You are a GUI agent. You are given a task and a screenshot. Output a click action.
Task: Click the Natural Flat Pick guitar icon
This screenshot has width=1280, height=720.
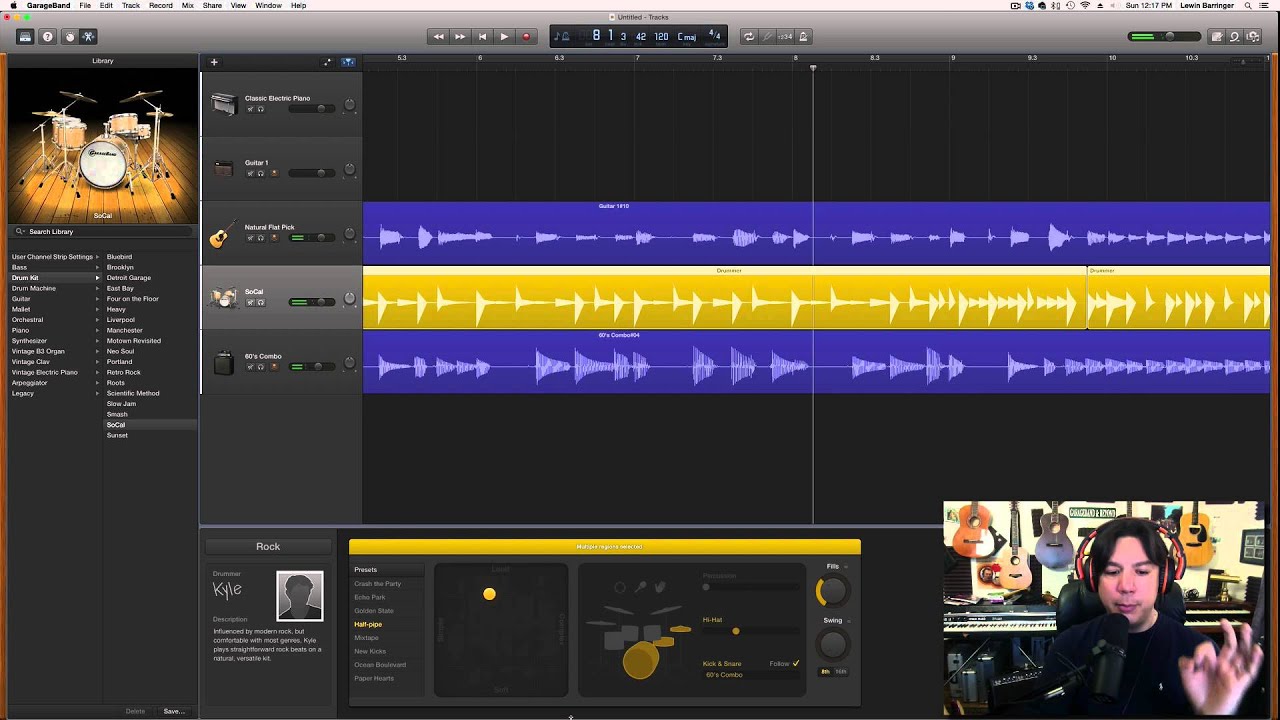221,234
